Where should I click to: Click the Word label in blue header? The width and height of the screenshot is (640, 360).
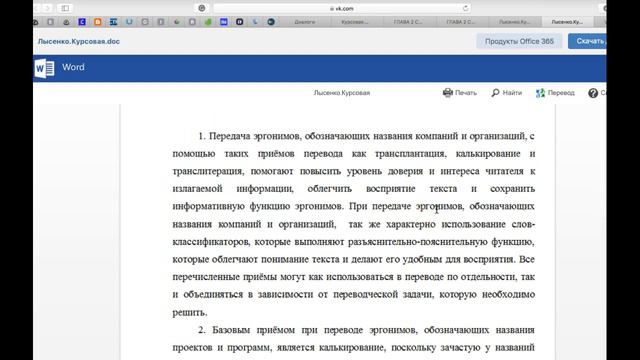coord(73,67)
